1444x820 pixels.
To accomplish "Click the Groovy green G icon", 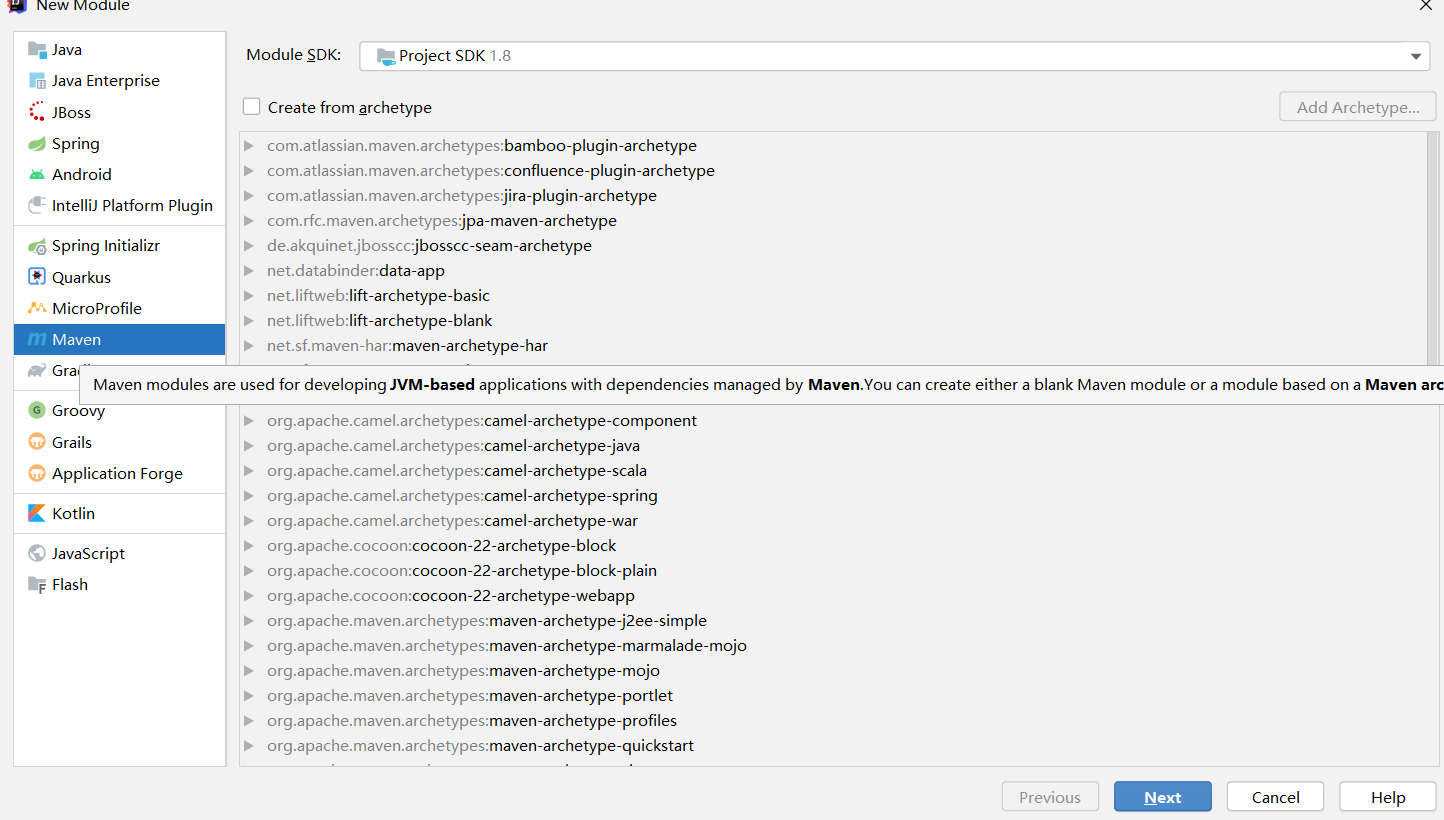I will [37, 410].
